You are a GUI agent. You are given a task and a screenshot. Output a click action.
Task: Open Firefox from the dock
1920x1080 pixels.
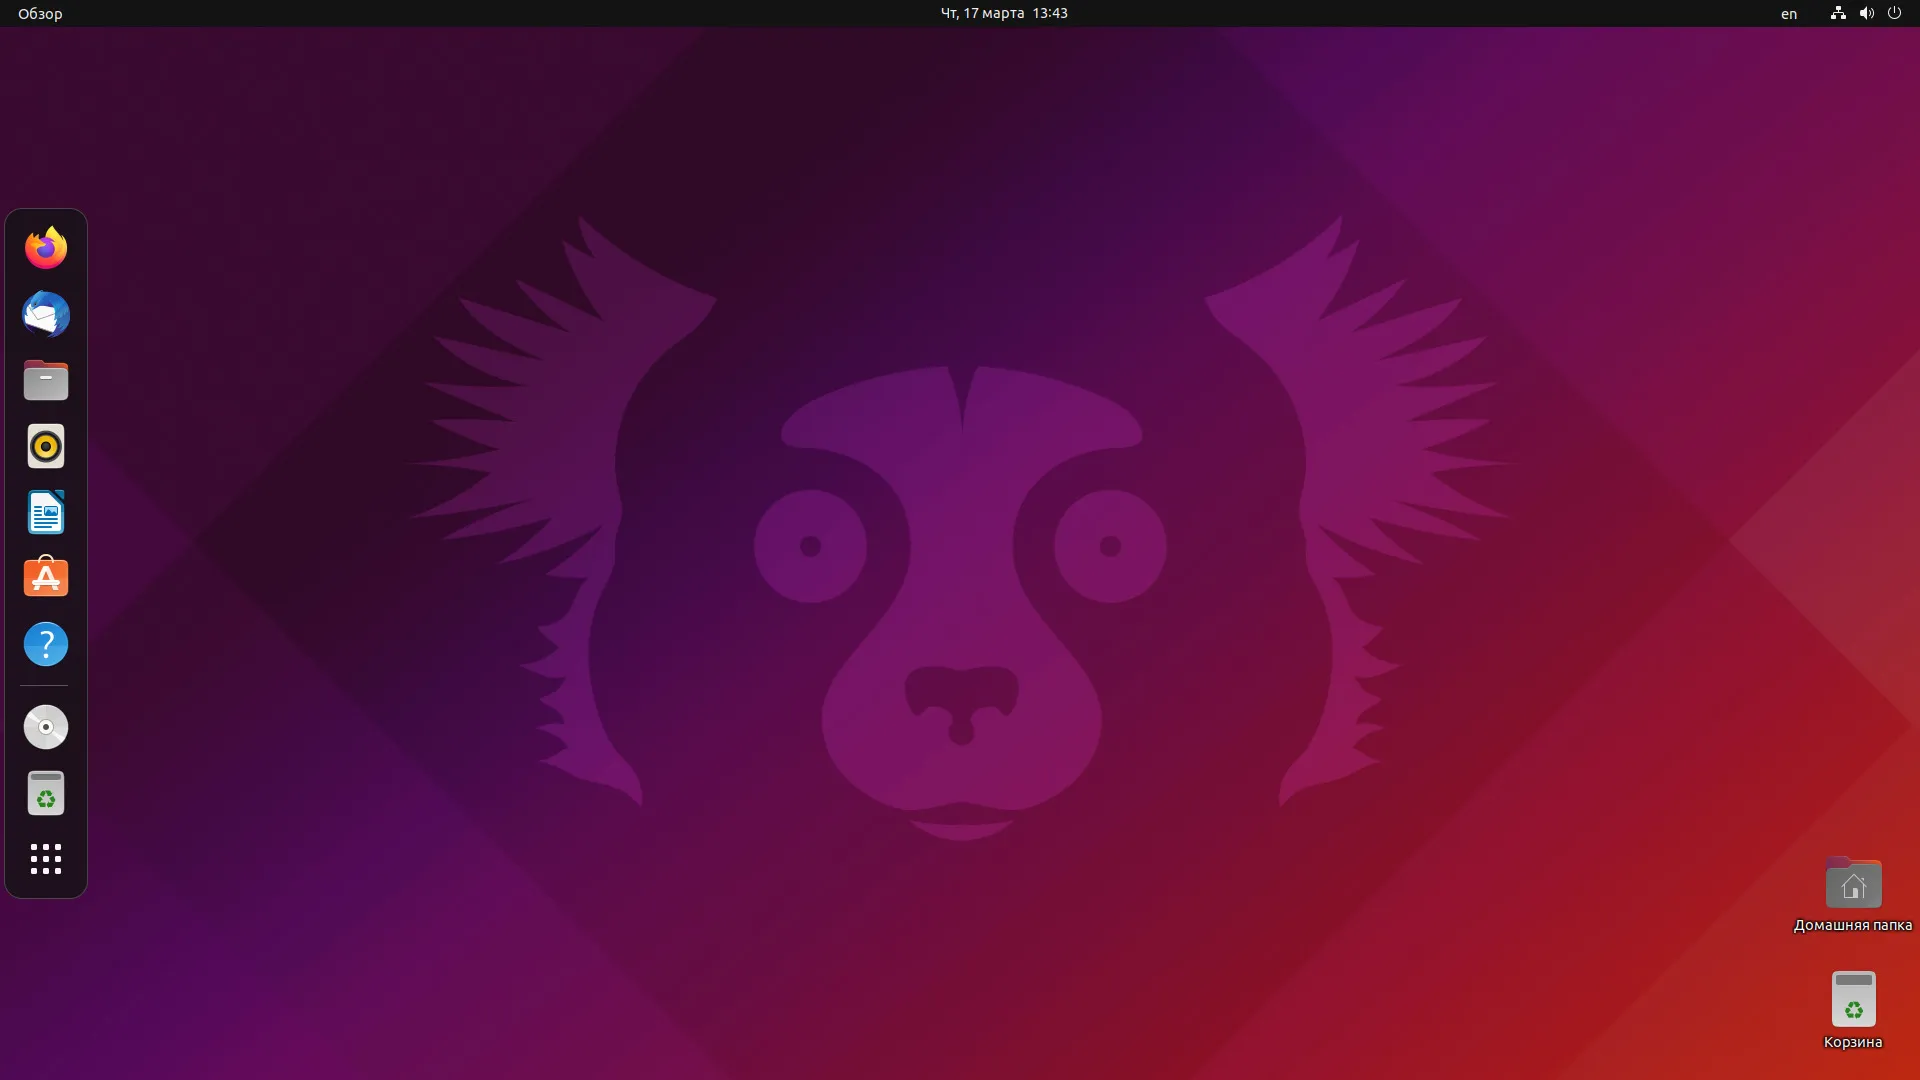[x=46, y=248]
